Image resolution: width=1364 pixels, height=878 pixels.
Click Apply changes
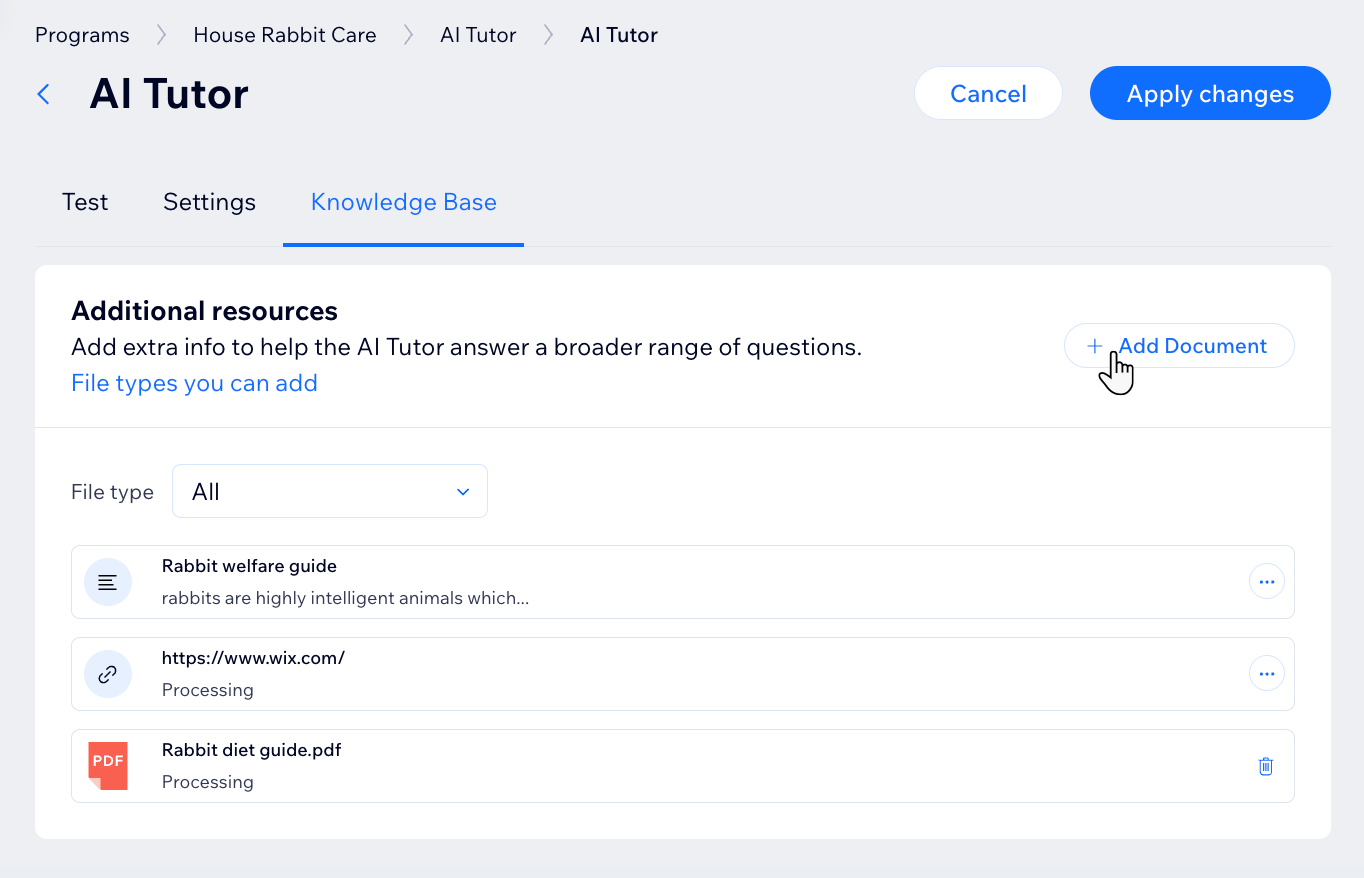click(1209, 93)
